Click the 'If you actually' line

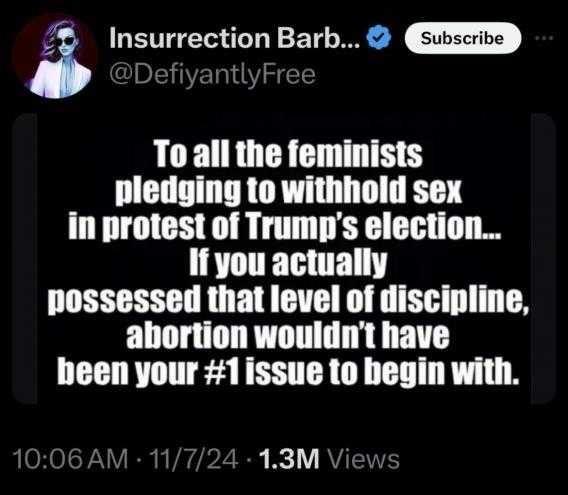tap(288, 262)
